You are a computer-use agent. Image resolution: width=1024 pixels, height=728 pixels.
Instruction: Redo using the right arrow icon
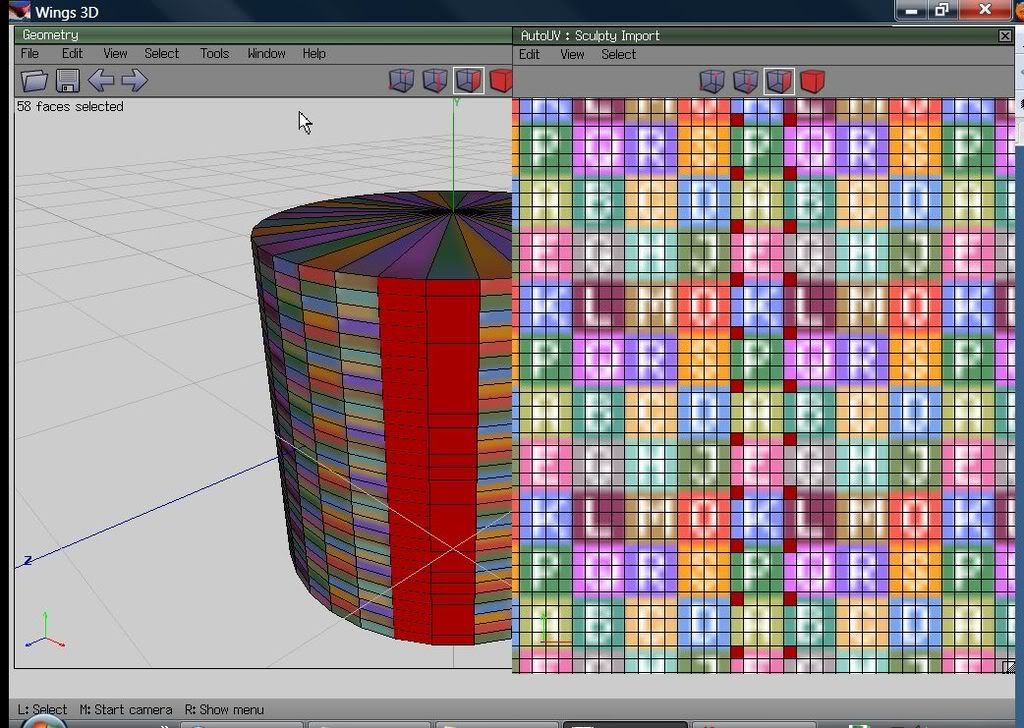point(134,81)
